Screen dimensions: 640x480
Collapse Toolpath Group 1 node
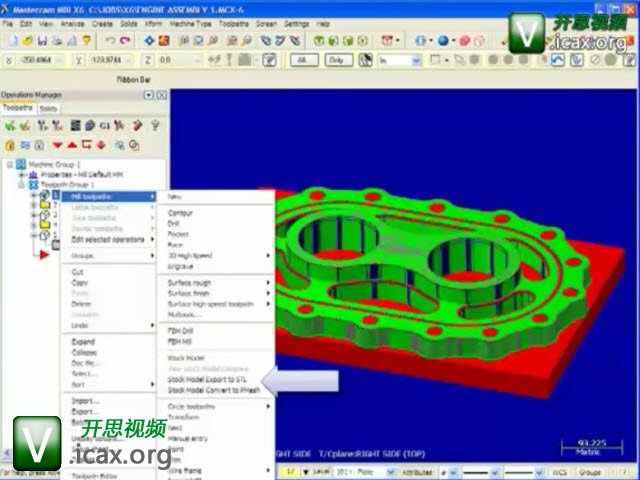click(22, 185)
